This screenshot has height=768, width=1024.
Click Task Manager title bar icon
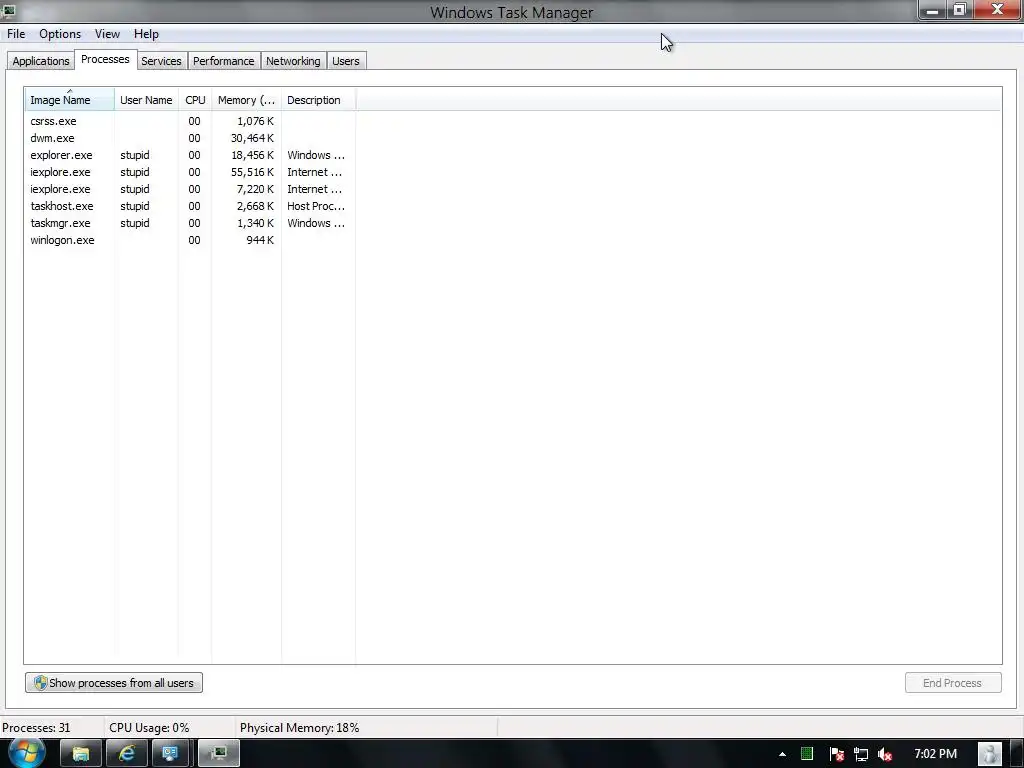click(8, 10)
